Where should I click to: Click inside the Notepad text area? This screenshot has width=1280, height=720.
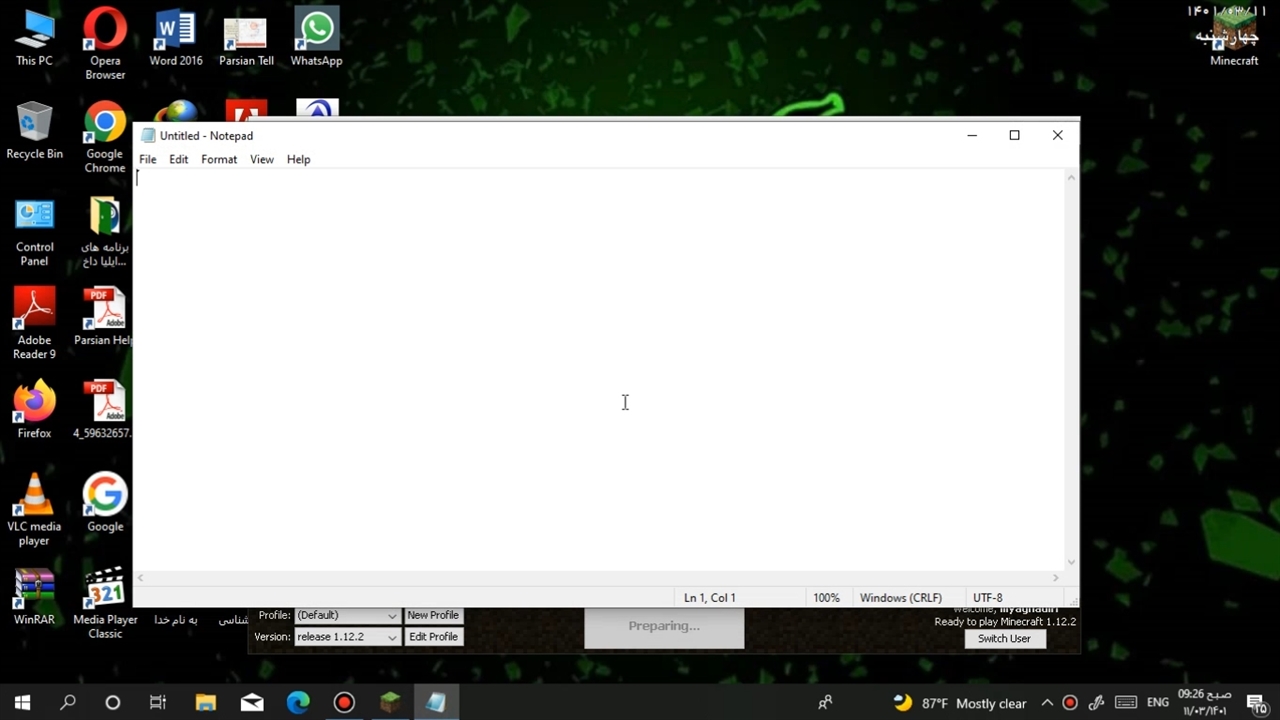(x=600, y=370)
